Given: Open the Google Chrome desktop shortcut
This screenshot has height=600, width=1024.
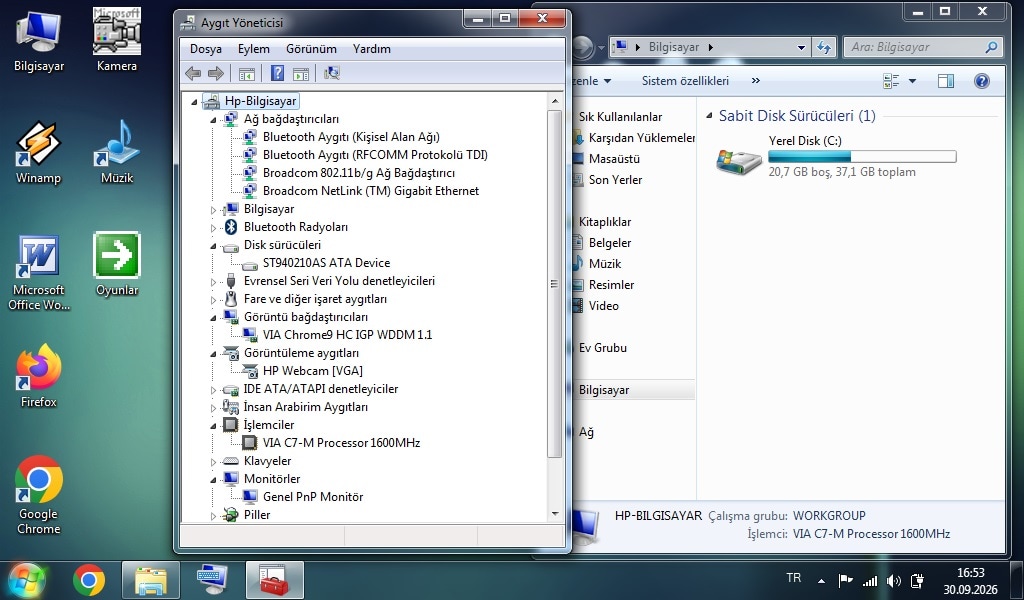Looking at the screenshot, I should [x=39, y=496].
